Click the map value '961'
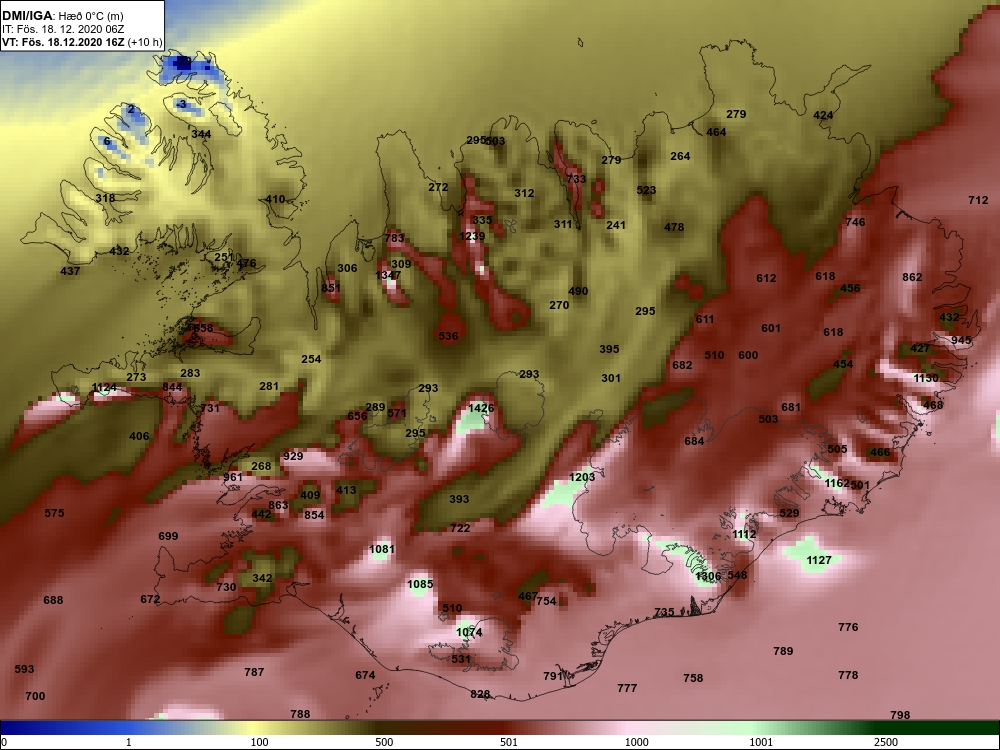The height and width of the screenshot is (750, 1000). (233, 477)
